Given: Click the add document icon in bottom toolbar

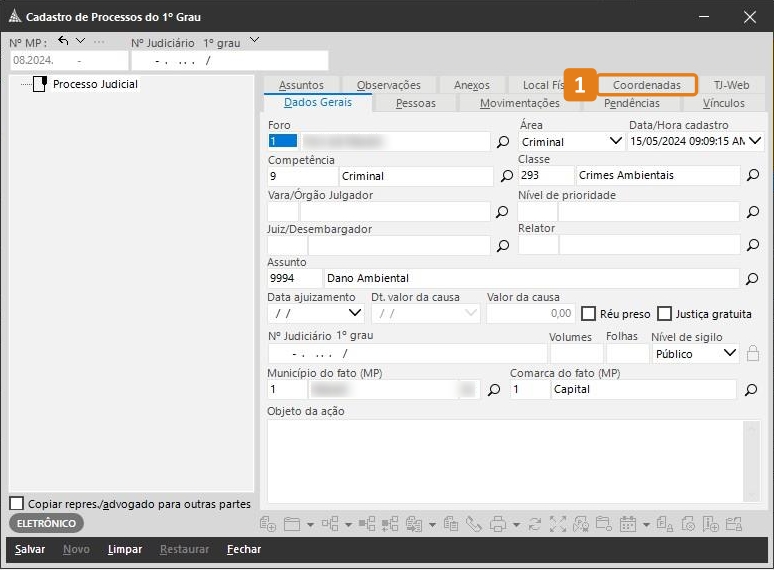Looking at the screenshot, I should click(x=268, y=524).
